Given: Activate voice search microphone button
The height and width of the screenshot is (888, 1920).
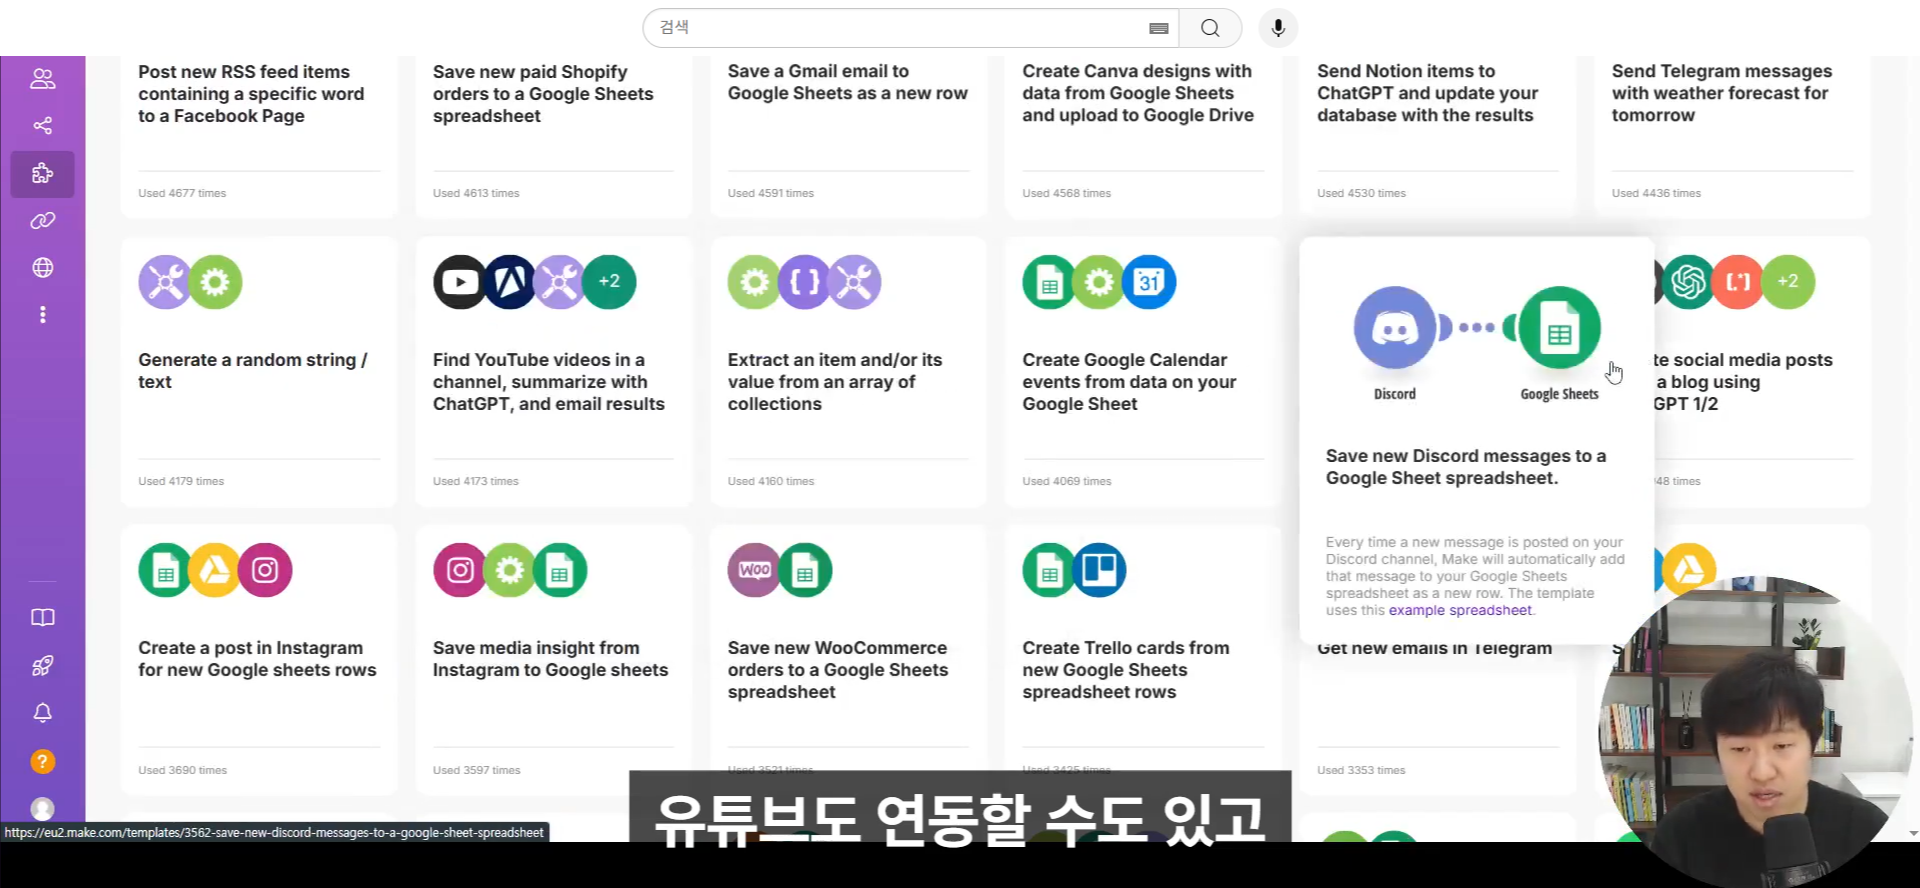Looking at the screenshot, I should (x=1278, y=28).
